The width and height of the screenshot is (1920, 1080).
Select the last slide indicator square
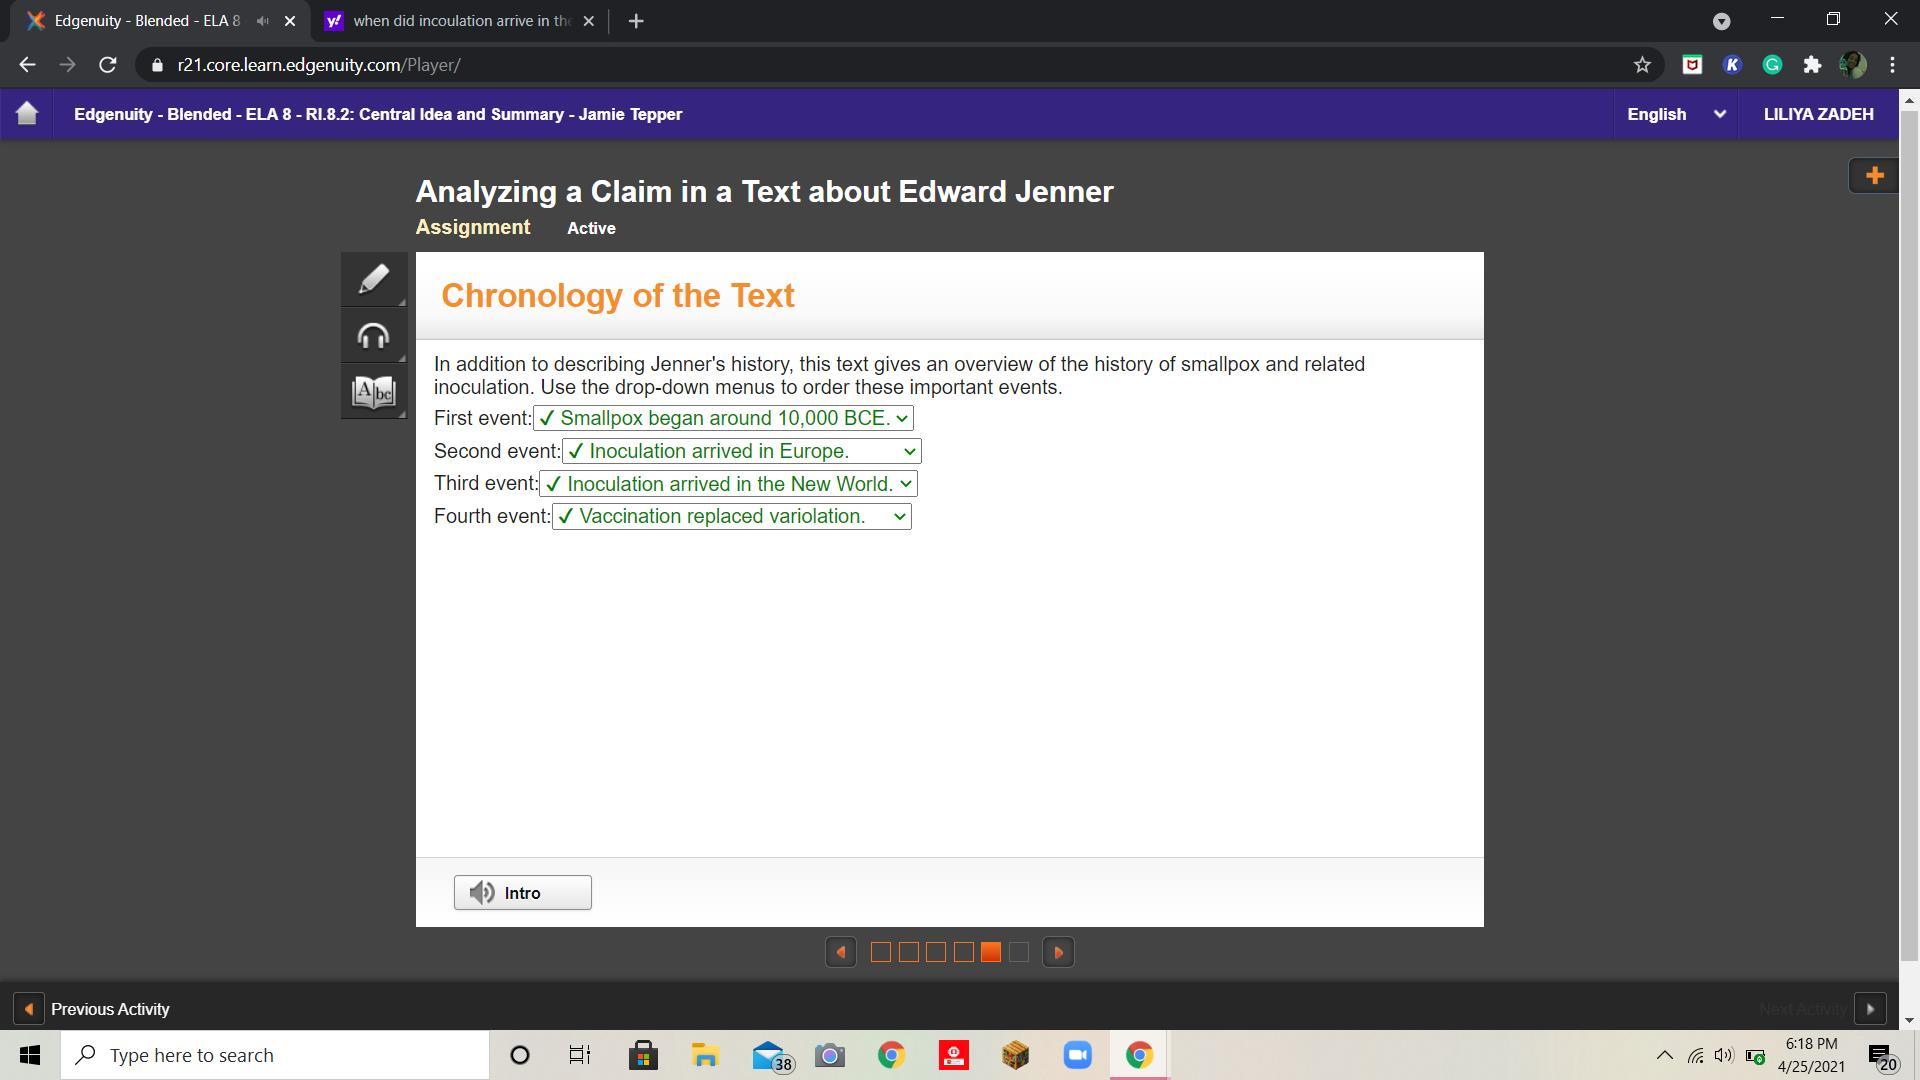pyautogui.click(x=1019, y=952)
